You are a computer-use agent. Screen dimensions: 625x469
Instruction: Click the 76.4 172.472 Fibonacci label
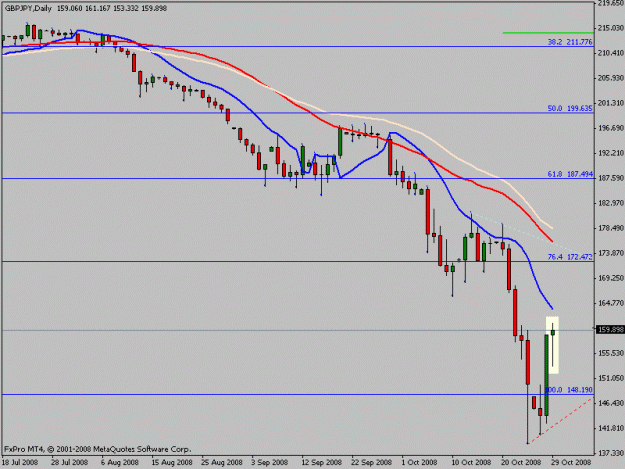tap(570, 257)
